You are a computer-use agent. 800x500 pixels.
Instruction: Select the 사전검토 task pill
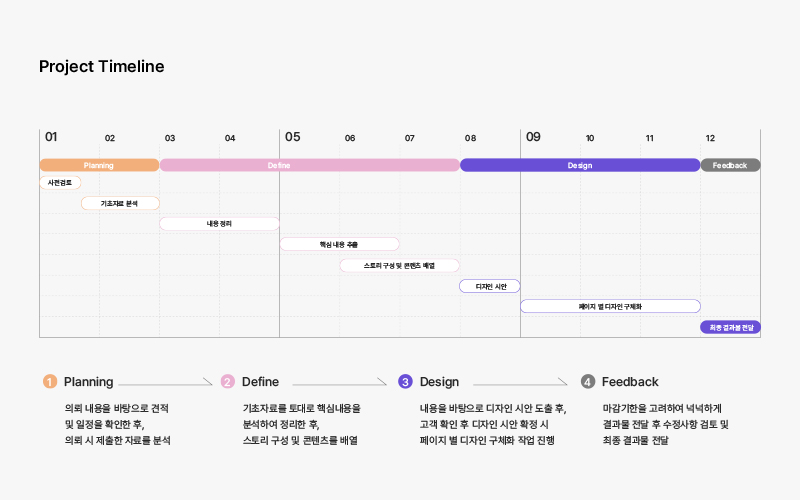(x=60, y=183)
